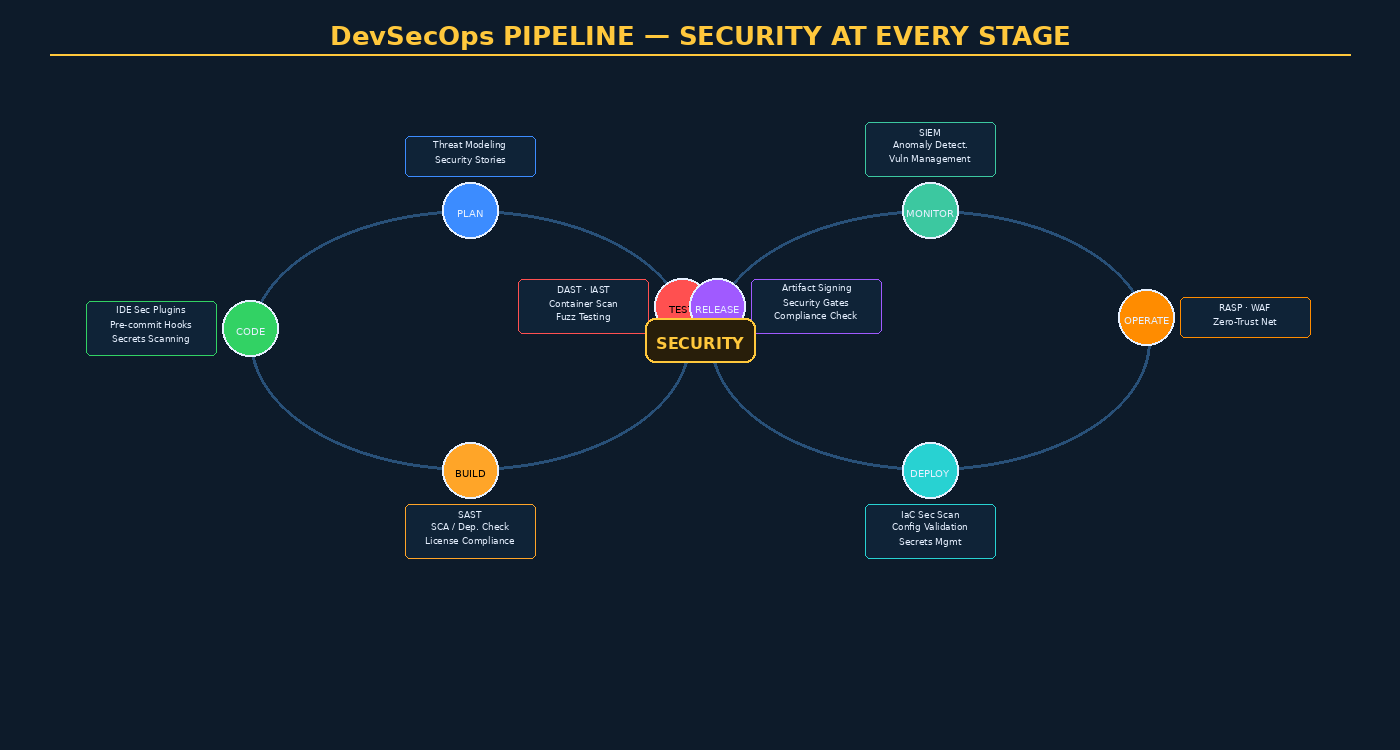Image resolution: width=1400 pixels, height=750 pixels.
Task: Click the DevSecOps Pipeline title heading
Action: click(x=700, y=35)
